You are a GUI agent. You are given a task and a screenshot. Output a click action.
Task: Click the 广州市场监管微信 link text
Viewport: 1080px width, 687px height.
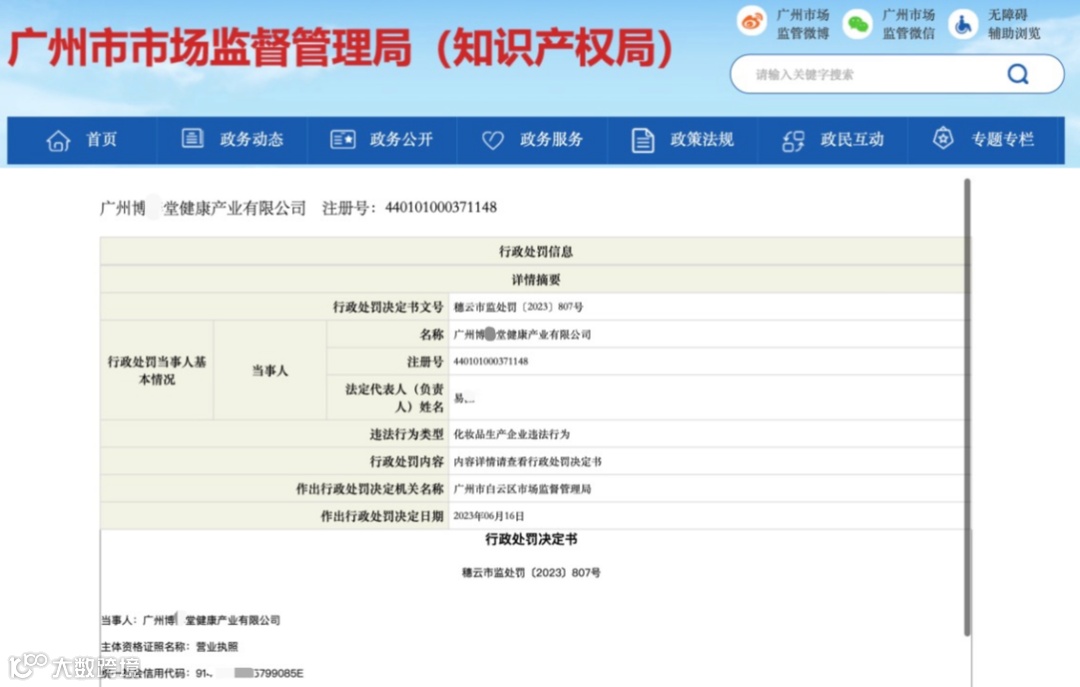pos(908,24)
